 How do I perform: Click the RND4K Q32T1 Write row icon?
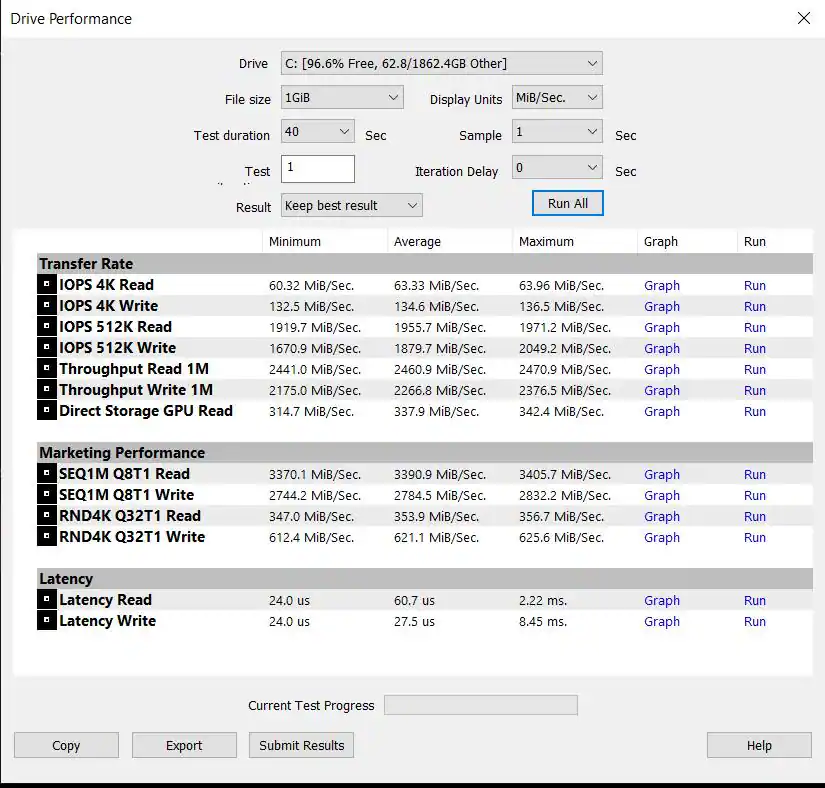coord(46,537)
